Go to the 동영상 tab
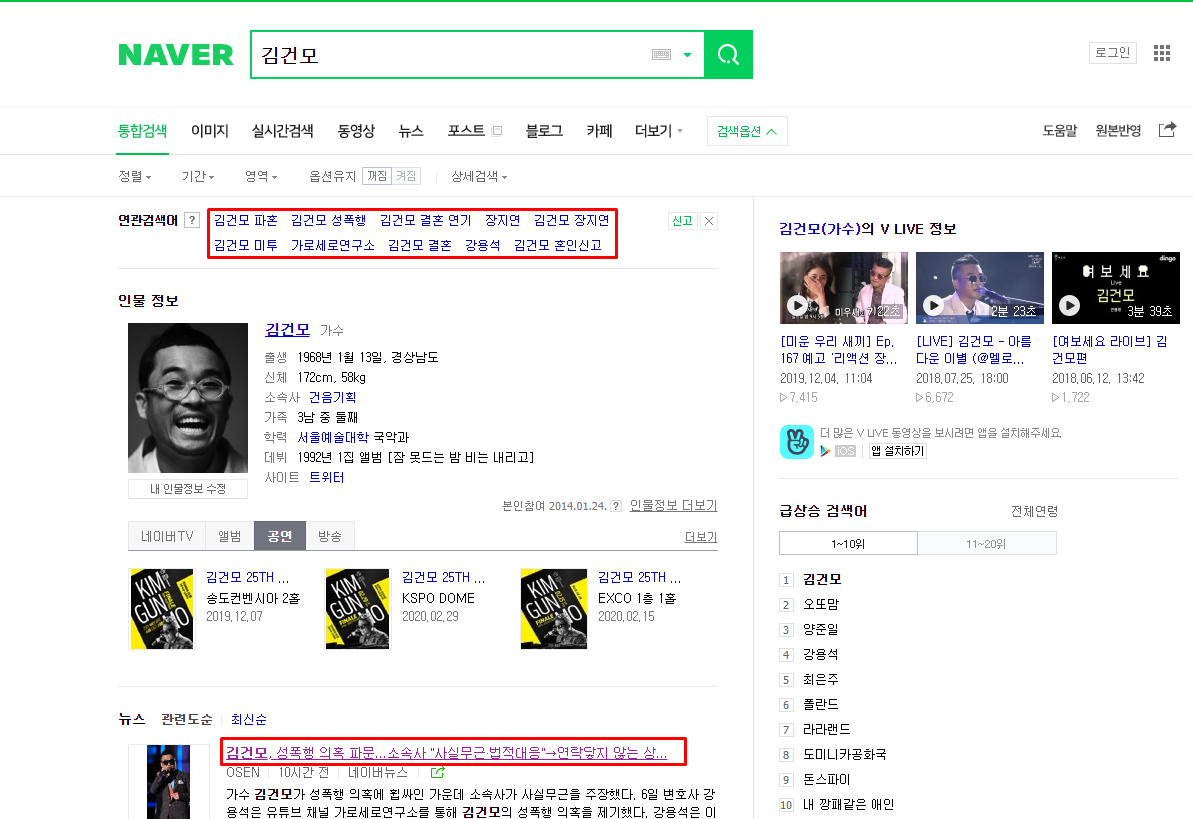Image resolution: width=1193 pixels, height=819 pixels. click(356, 131)
